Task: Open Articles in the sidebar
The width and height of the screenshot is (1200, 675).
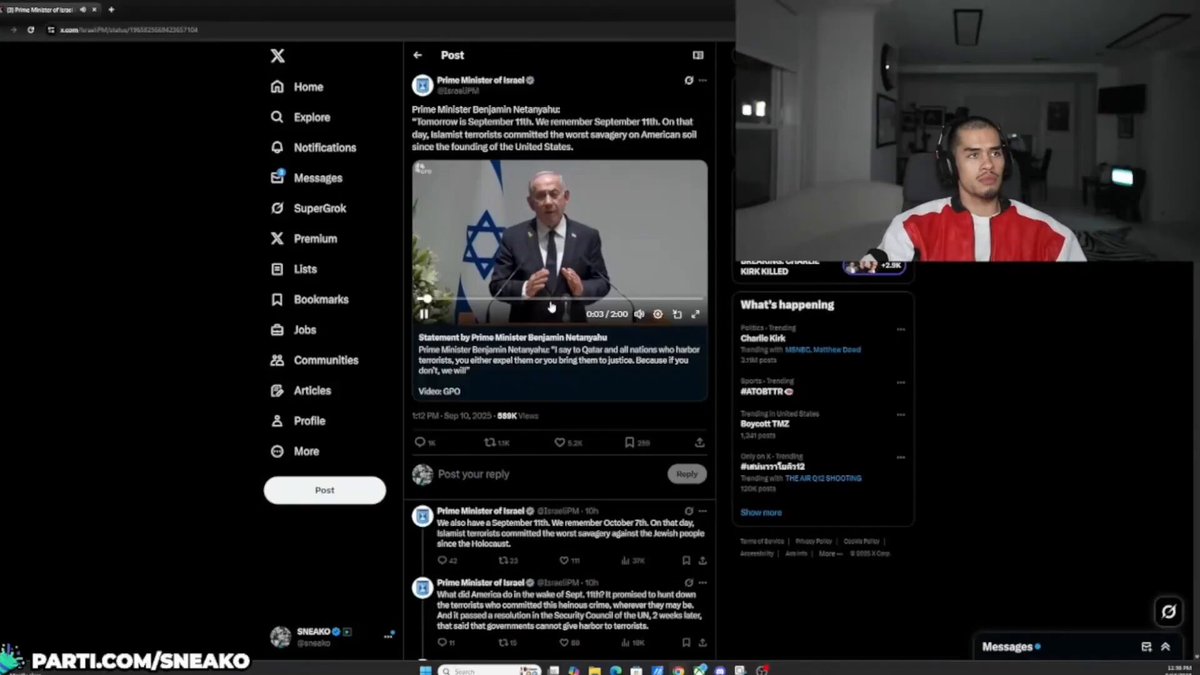Action: coord(300,390)
